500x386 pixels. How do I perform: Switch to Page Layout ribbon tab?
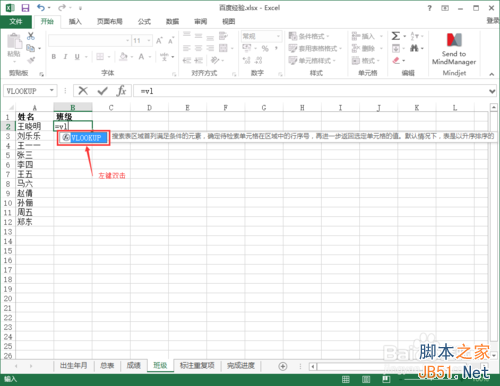[x=110, y=22]
